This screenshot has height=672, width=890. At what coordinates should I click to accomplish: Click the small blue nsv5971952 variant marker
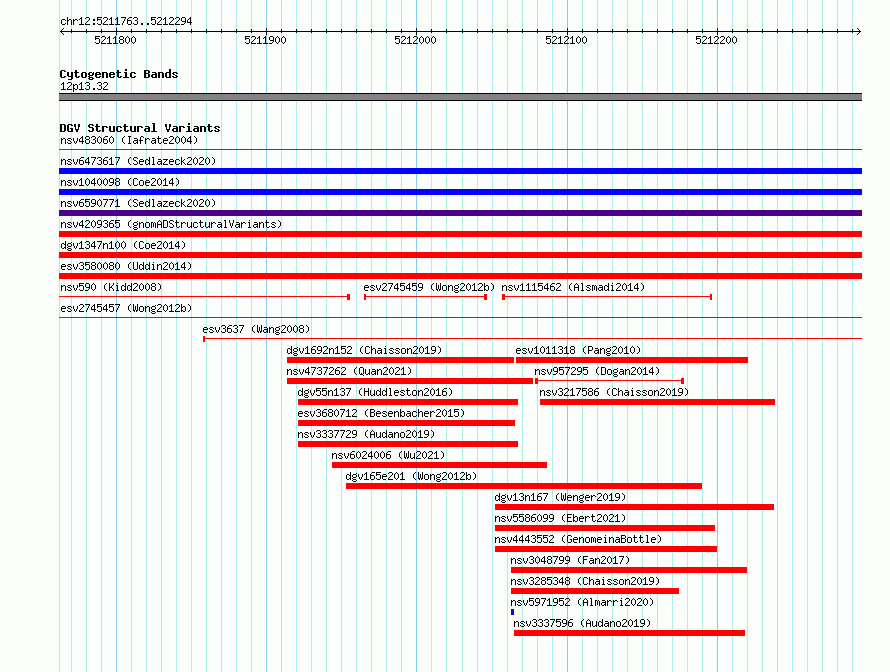[513, 612]
